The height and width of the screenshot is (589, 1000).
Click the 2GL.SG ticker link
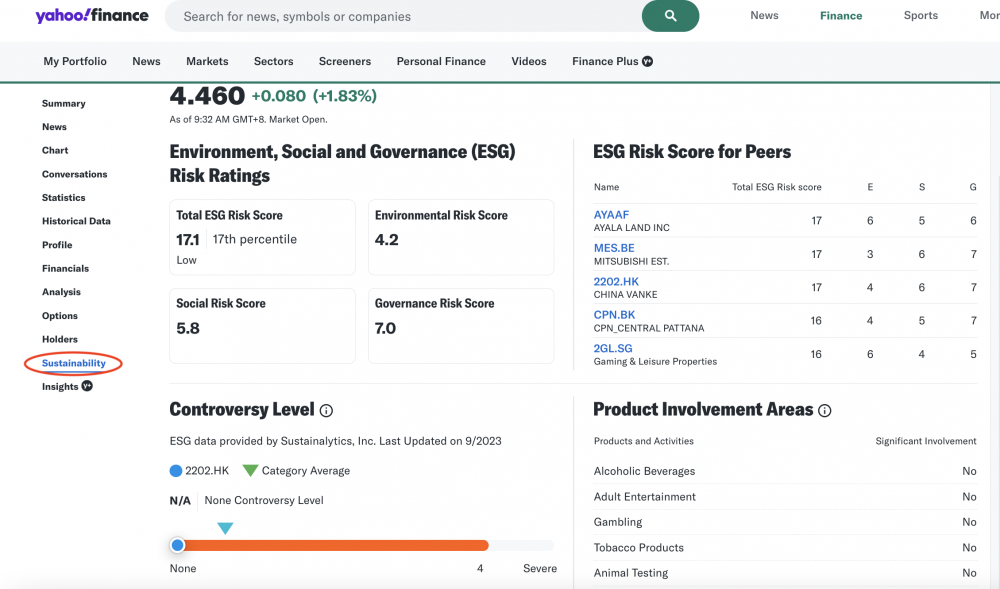coord(613,348)
